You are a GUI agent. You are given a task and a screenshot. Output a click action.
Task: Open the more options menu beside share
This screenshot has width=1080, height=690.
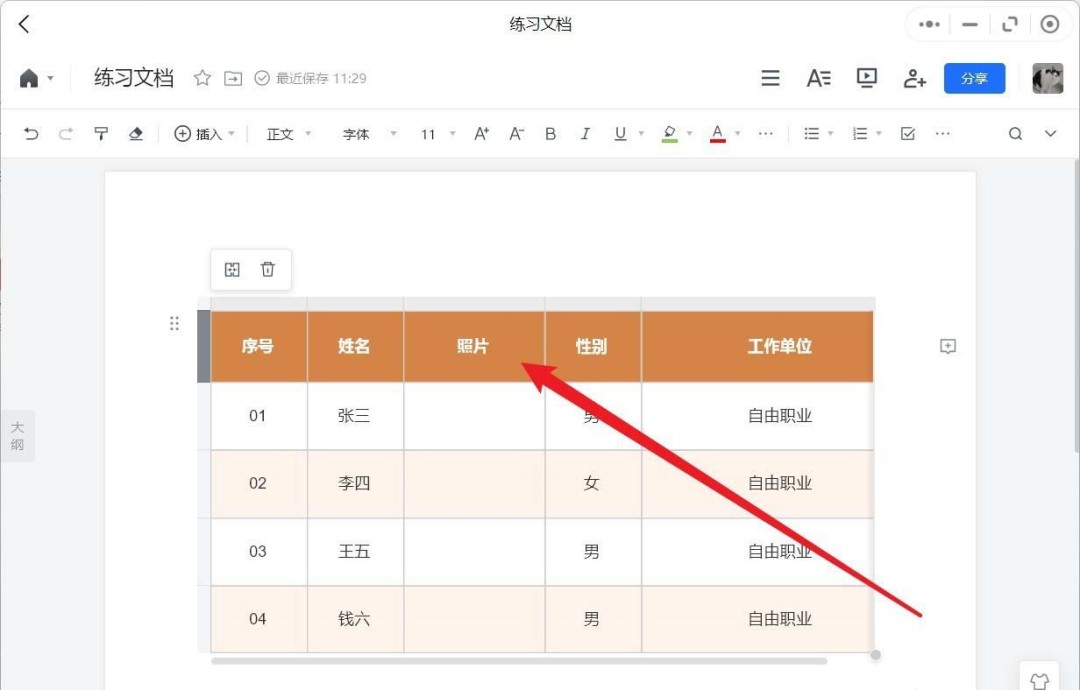(x=928, y=23)
